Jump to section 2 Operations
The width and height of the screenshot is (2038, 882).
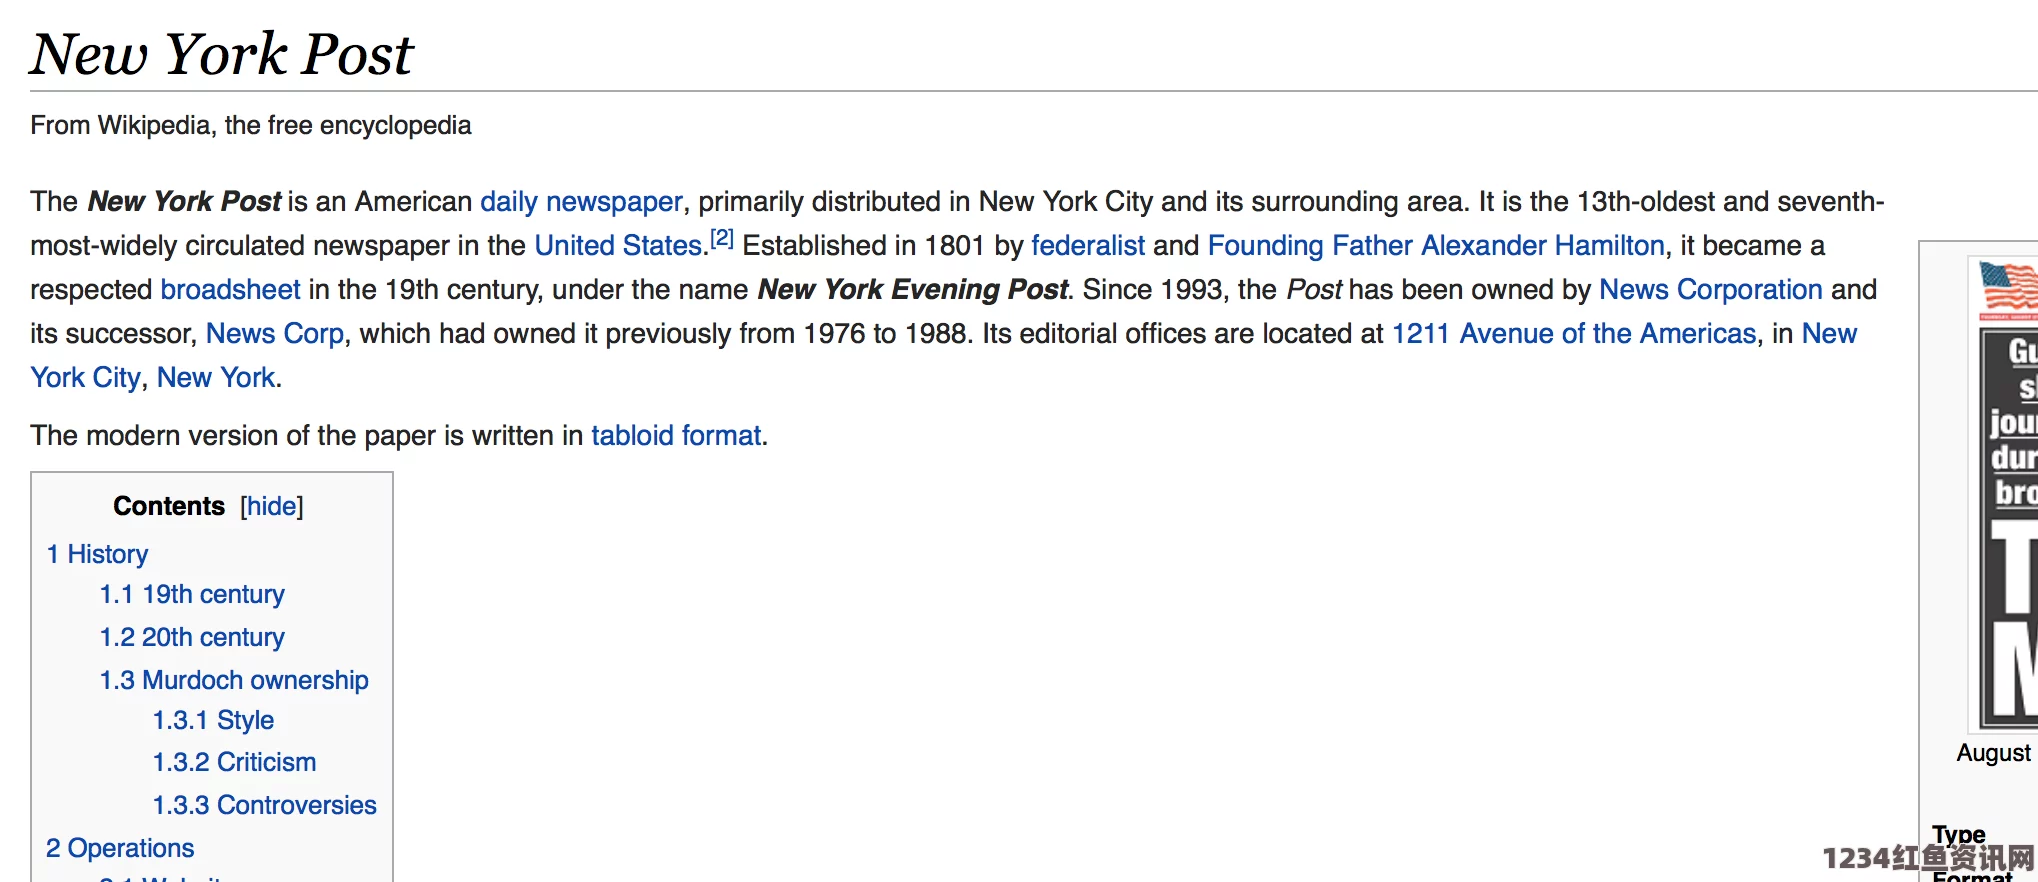120,848
